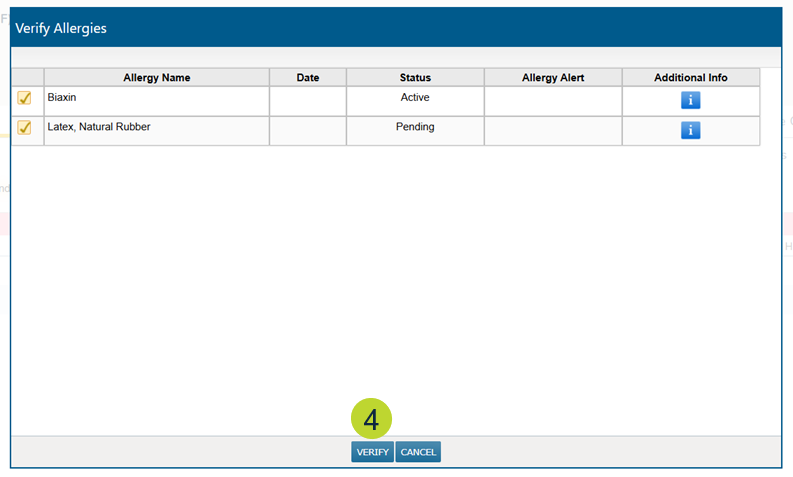Click the Pending status cell
The image size is (793, 477).
coord(415,128)
